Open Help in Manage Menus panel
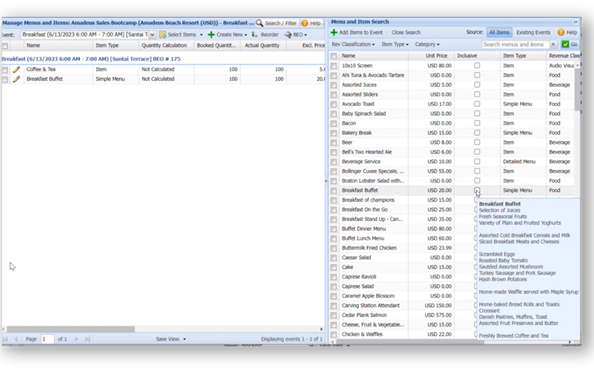594x371 pixels. point(311,23)
